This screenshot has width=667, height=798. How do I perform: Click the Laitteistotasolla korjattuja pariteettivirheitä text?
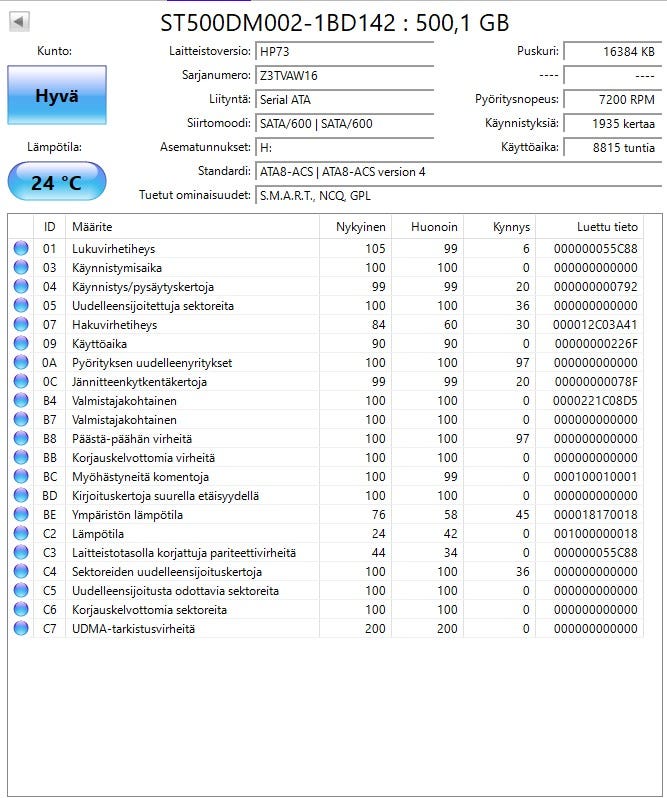(x=184, y=553)
